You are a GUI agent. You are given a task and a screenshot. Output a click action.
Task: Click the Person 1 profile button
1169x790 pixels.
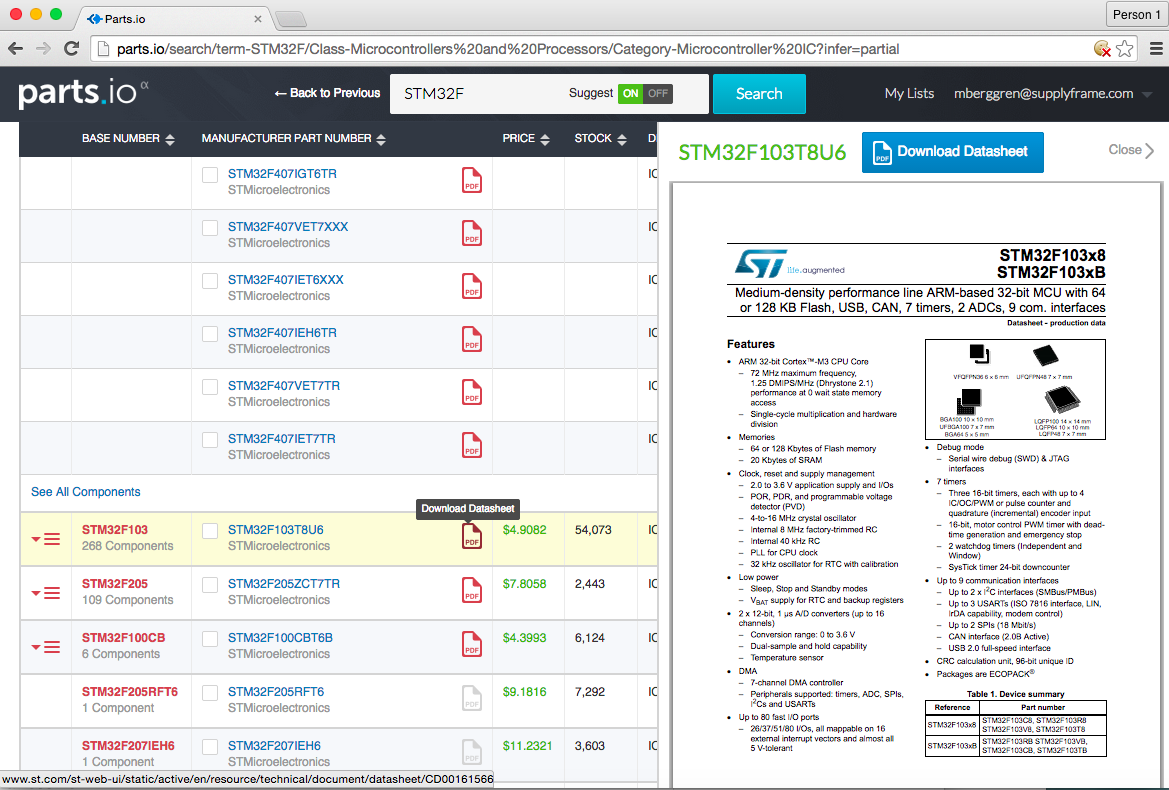[1136, 14]
